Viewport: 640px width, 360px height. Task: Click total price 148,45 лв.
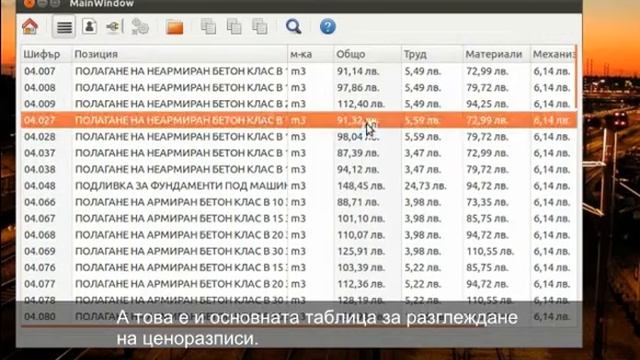click(361, 186)
